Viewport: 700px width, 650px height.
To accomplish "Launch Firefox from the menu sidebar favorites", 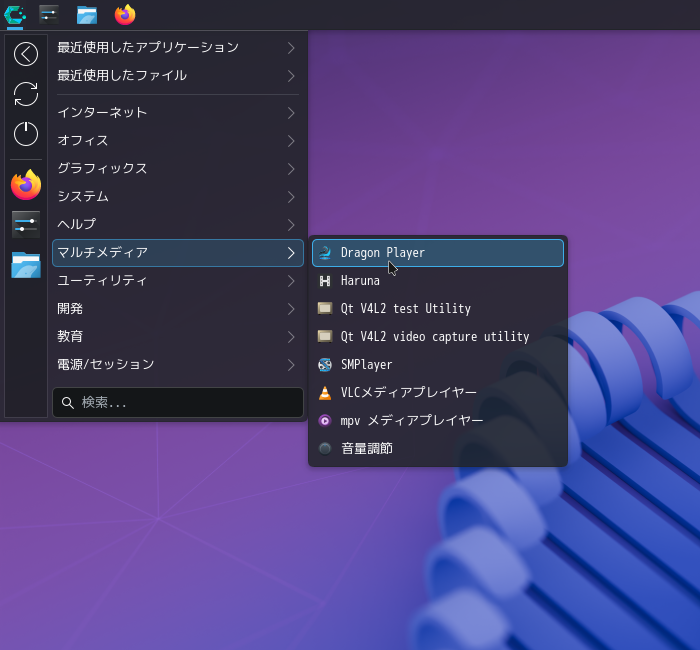I will (26, 185).
